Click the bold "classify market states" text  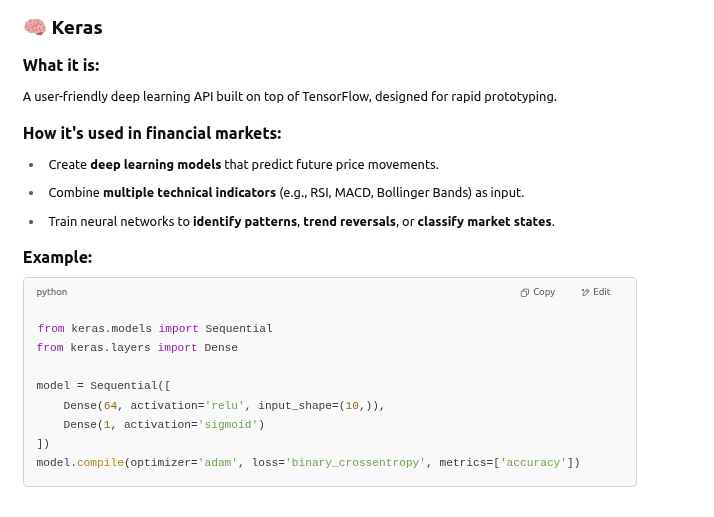tap(484, 221)
